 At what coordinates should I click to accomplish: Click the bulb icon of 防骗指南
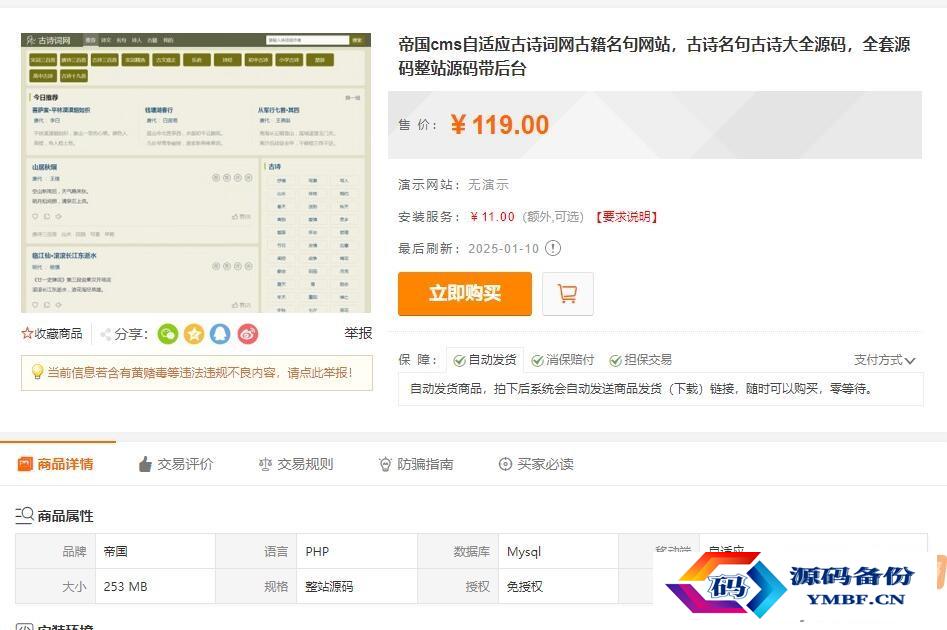pyautogui.click(x=385, y=464)
